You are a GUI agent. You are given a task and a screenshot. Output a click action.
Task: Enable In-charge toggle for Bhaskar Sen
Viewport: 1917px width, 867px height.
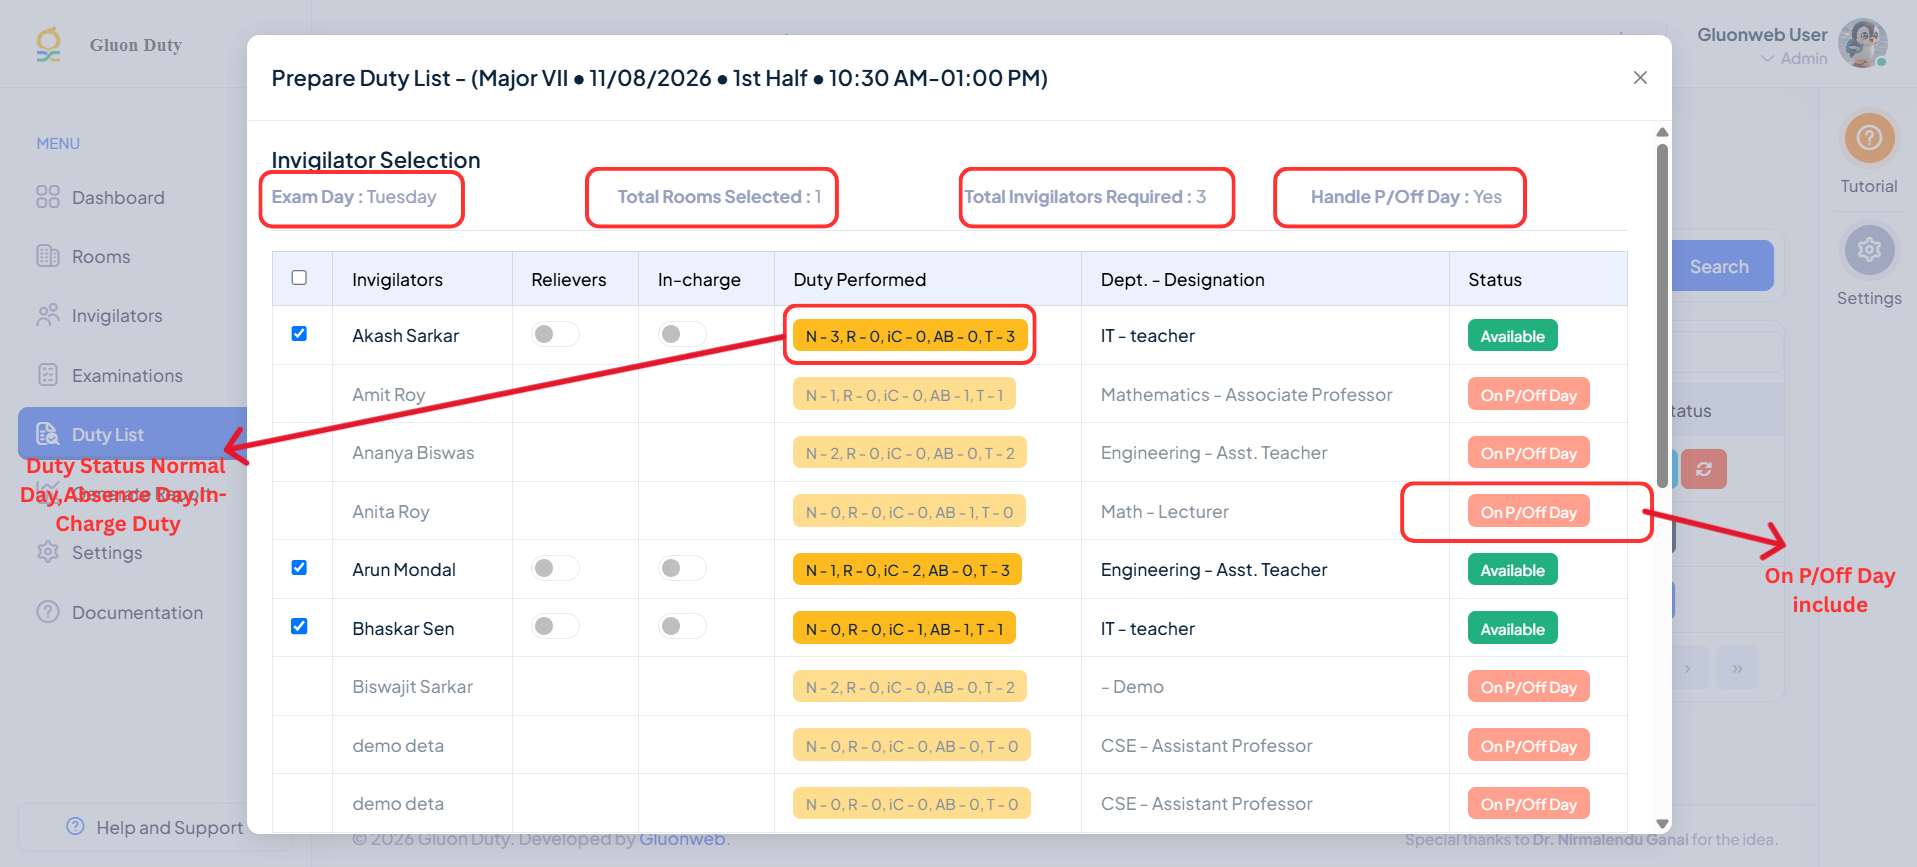tap(682, 626)
